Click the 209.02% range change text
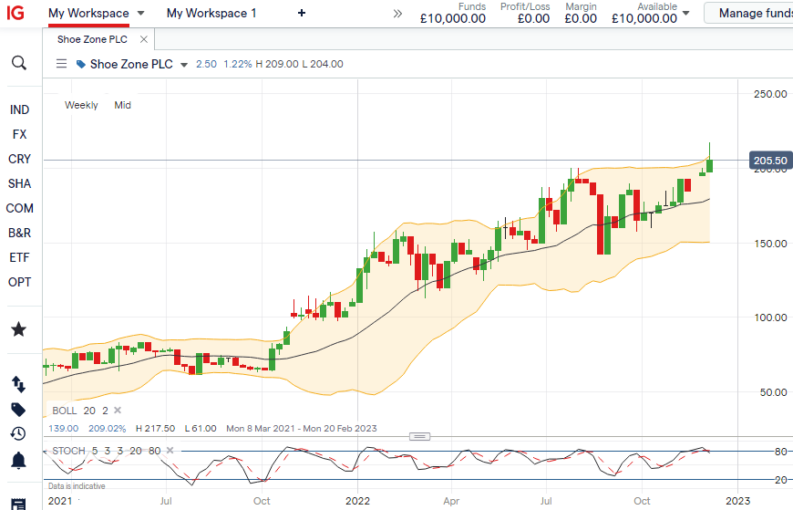The image size is (793, 510). pos(107,429)
